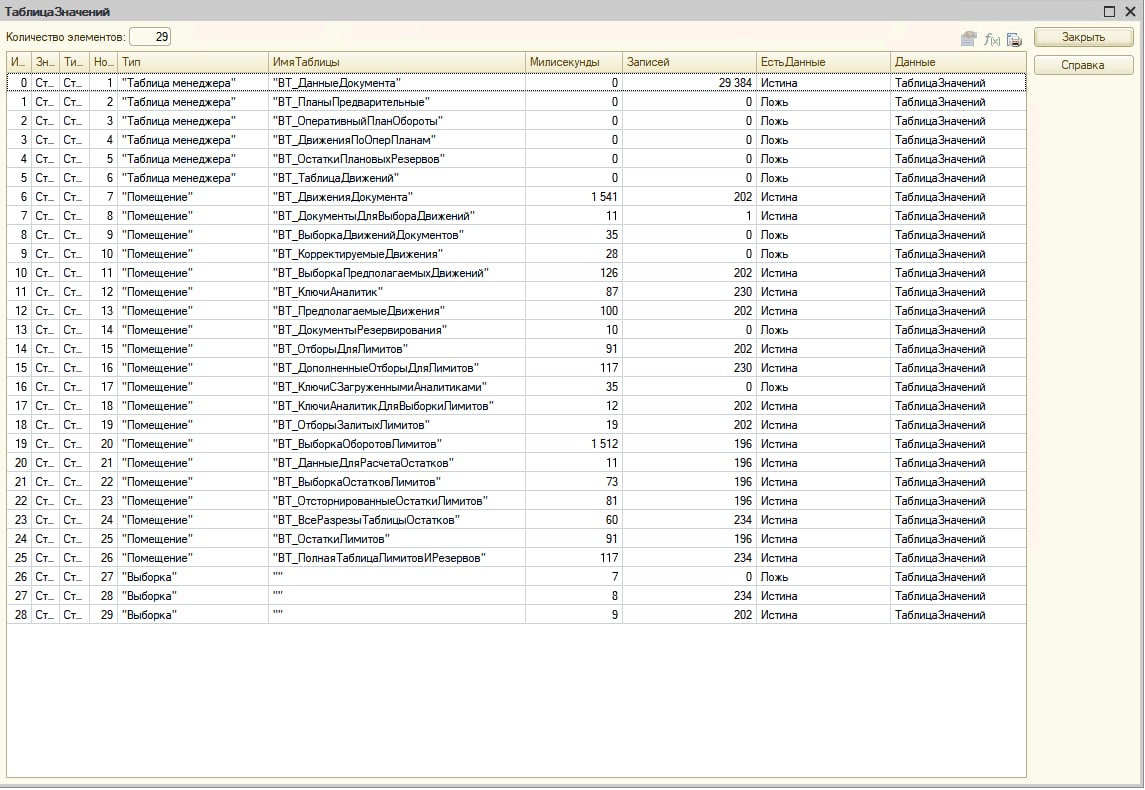Select the "ВТ_ДанныеДокумента" cell
The width and height of the screenshot is (1145, 790).
coord(397,83)
